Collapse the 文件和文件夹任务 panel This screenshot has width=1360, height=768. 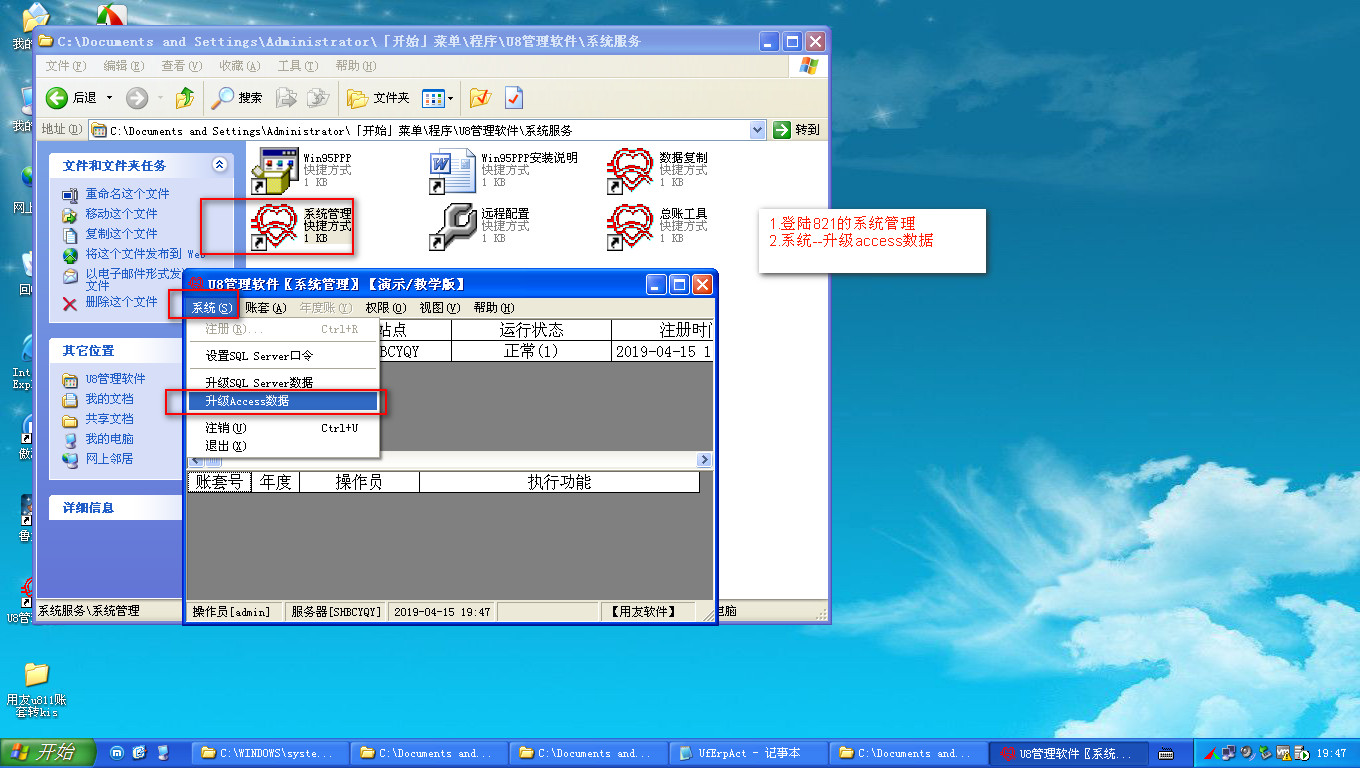pos(220,165)
